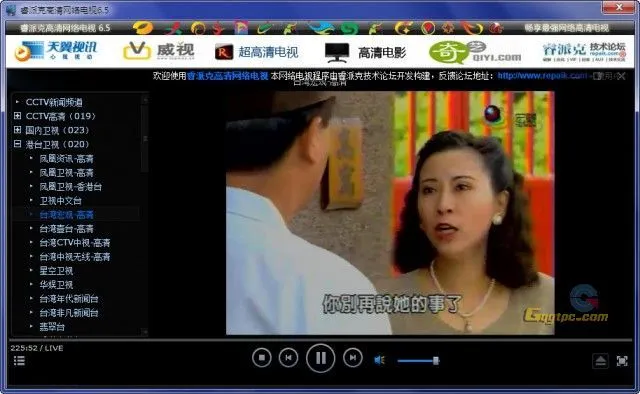Viewport: 640px width, 394px height.
Task: Click the blue wave channel logo
Action: (x=321, y=28)
